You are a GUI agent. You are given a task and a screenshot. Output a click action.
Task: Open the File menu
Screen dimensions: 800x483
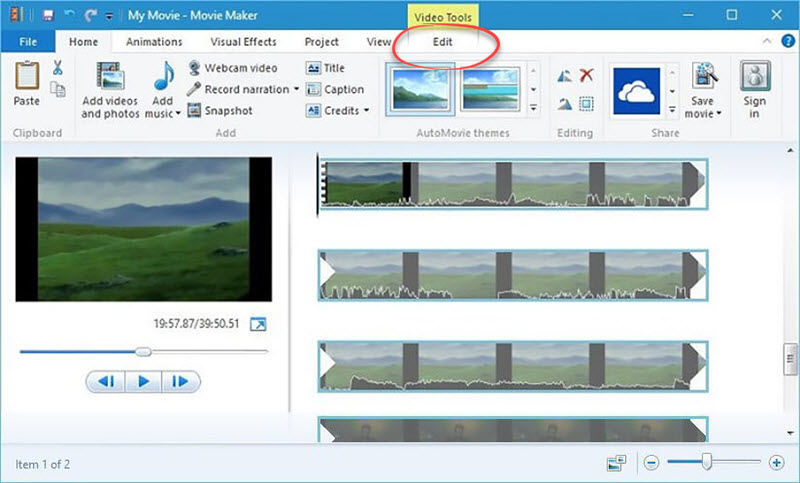point(28,42)
